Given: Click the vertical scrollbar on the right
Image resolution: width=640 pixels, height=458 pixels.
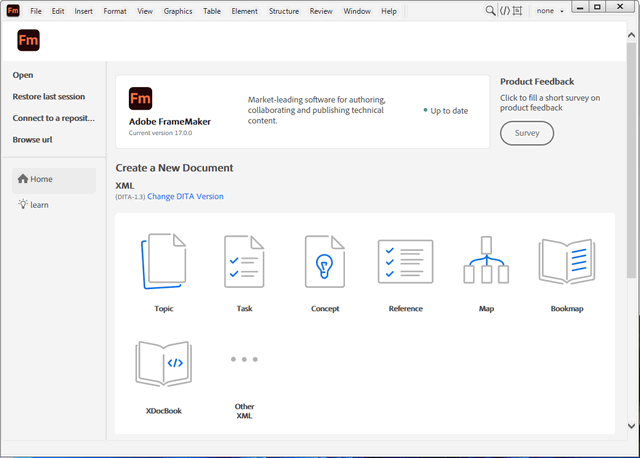Looking at the screenshot, I should point(632,150).
